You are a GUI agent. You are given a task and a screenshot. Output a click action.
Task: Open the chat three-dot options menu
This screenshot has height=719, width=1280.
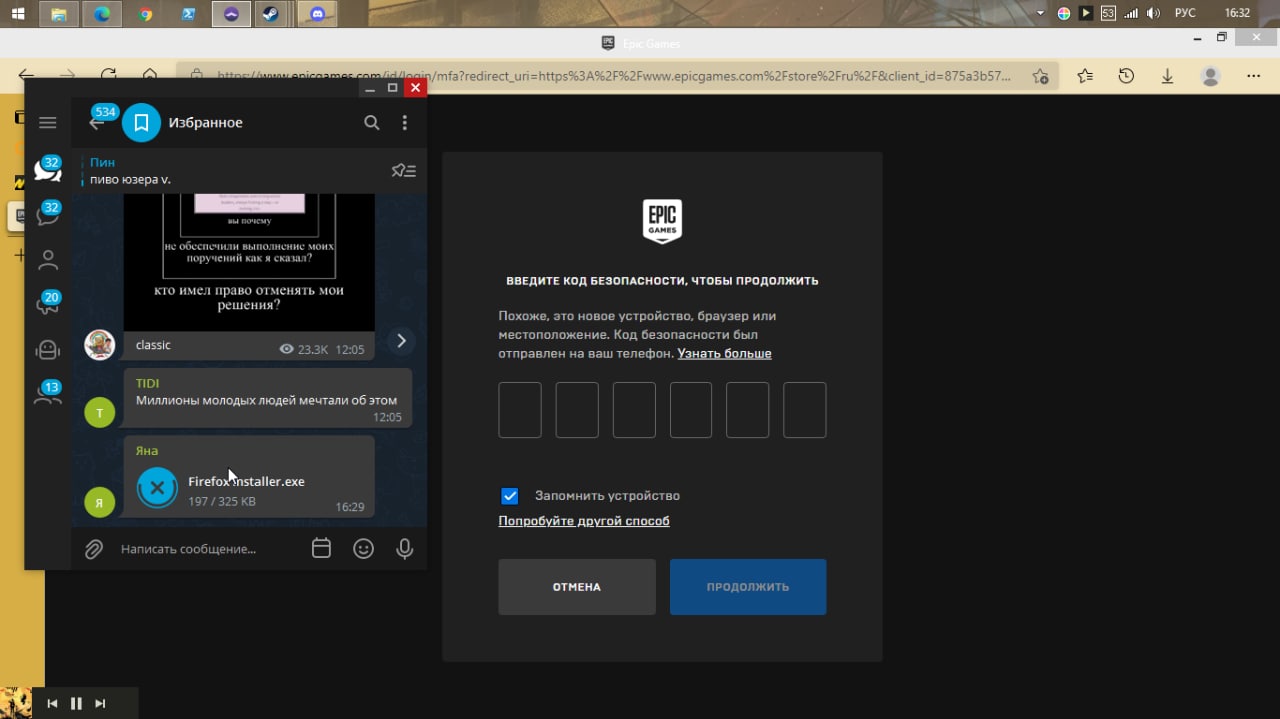404,123
